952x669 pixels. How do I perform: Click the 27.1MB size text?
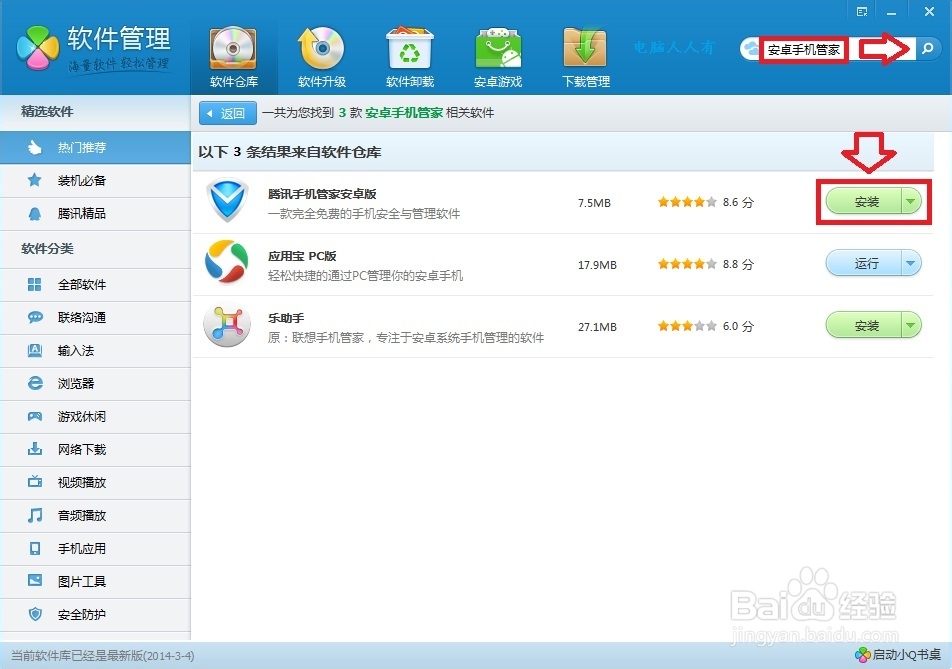tap(597, 327)
